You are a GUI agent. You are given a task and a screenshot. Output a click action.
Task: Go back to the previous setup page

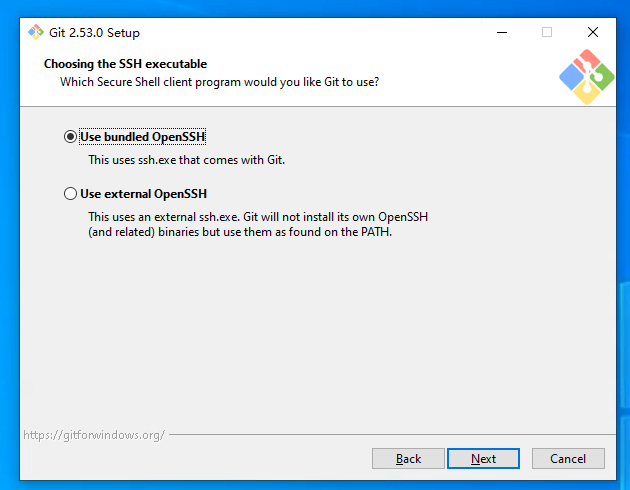point(408,459)
